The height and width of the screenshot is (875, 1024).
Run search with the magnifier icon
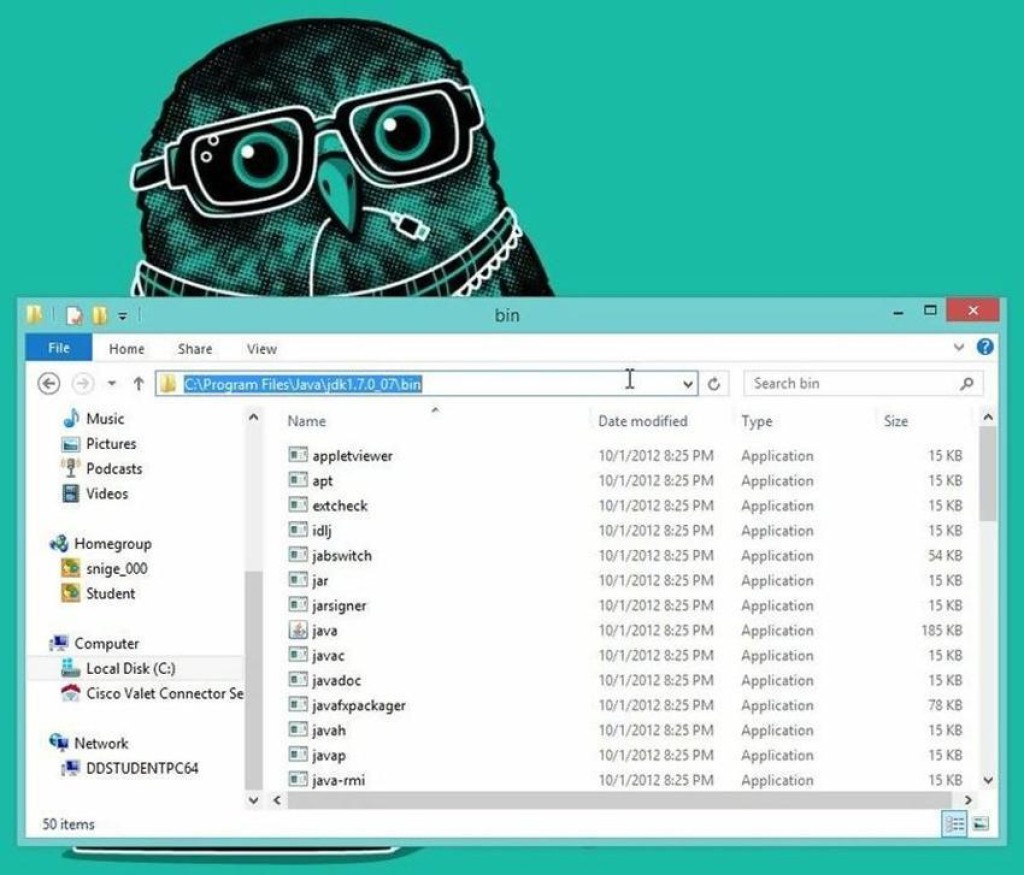pyautogui.click(x=965, y=384)
